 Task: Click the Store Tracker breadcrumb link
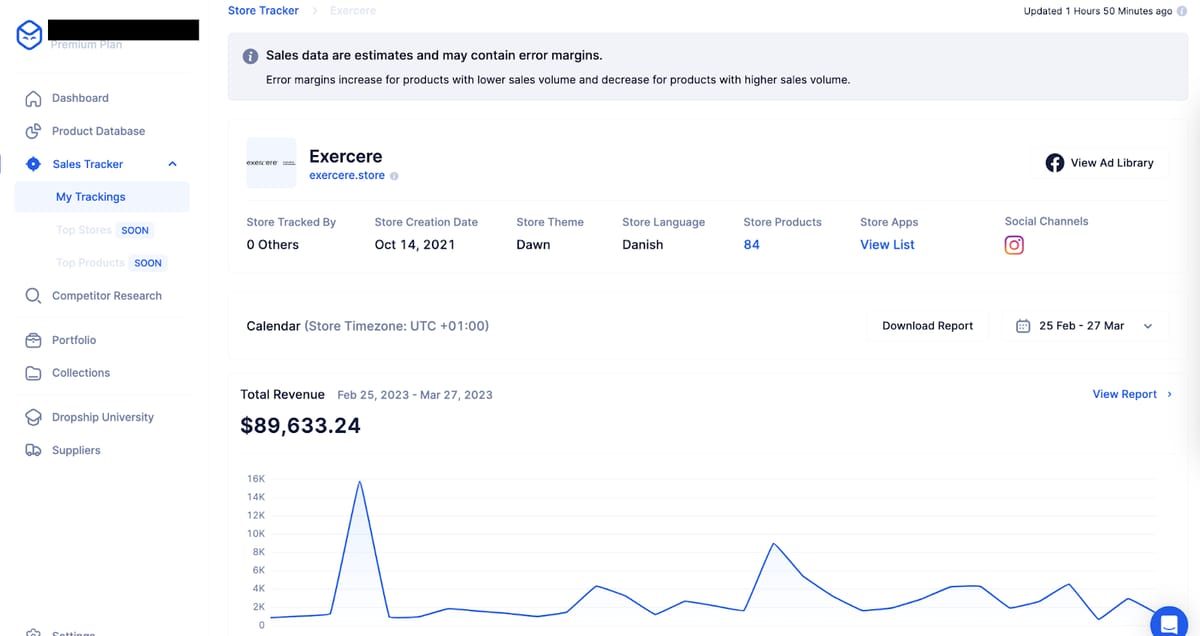pyautogui.click(x=263, y=11)
